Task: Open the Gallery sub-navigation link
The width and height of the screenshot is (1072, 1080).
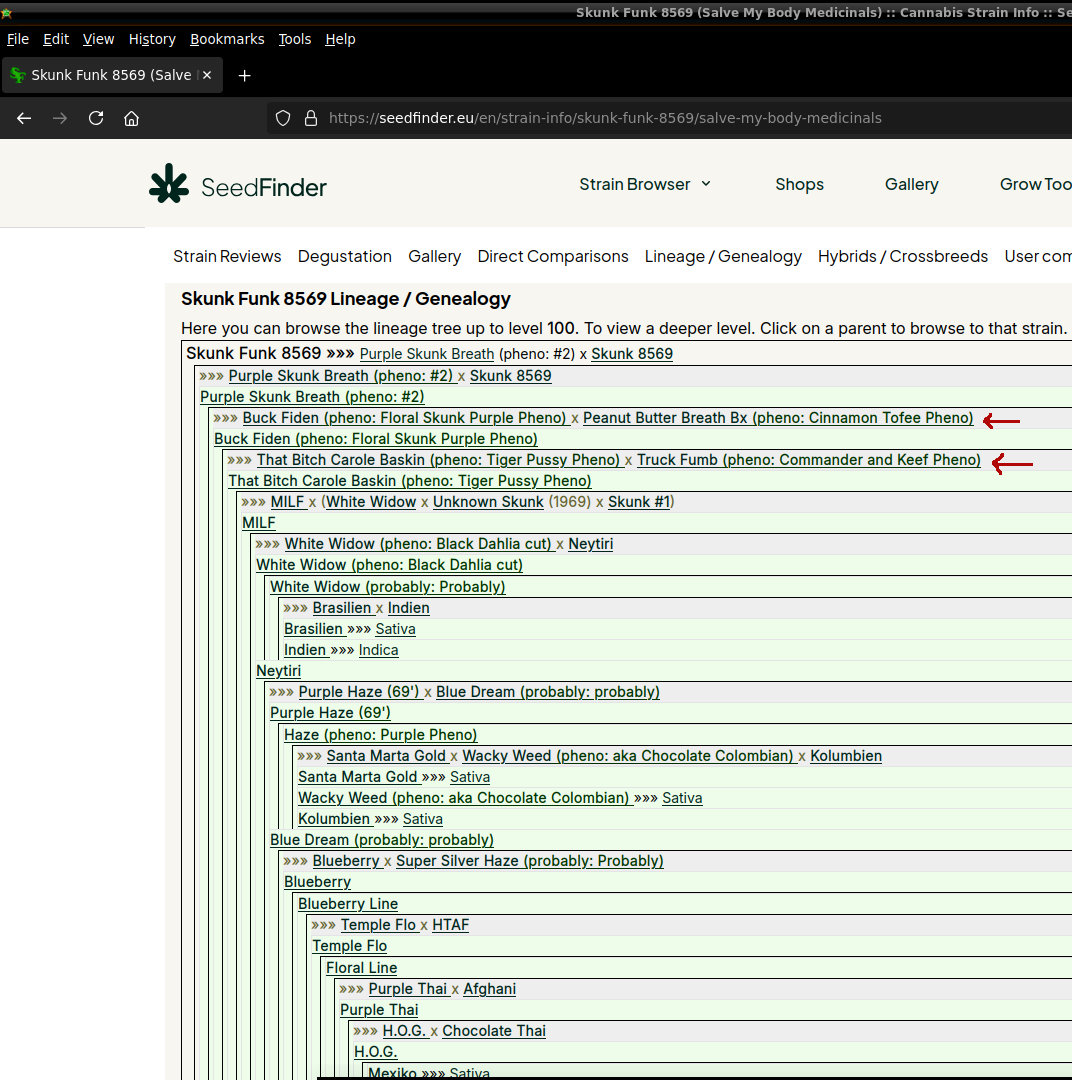Action: pos(435,256)
